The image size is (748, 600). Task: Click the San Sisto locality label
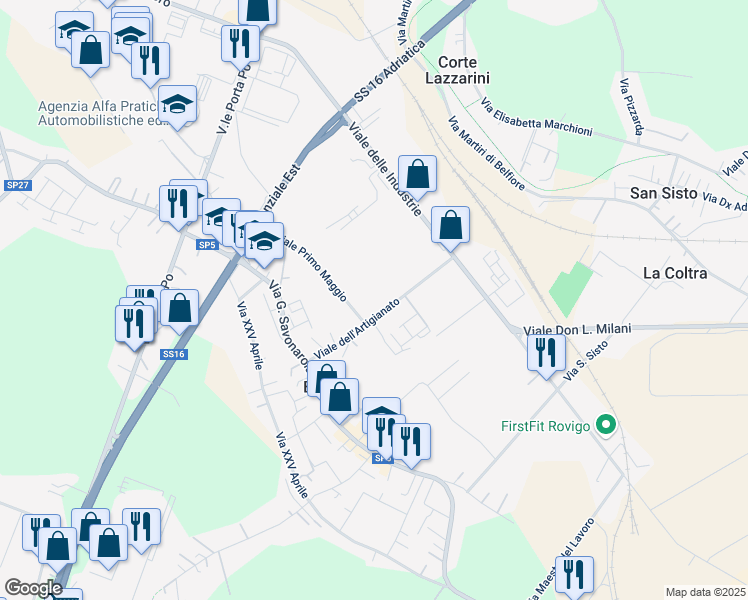click(x=664, y=193)
